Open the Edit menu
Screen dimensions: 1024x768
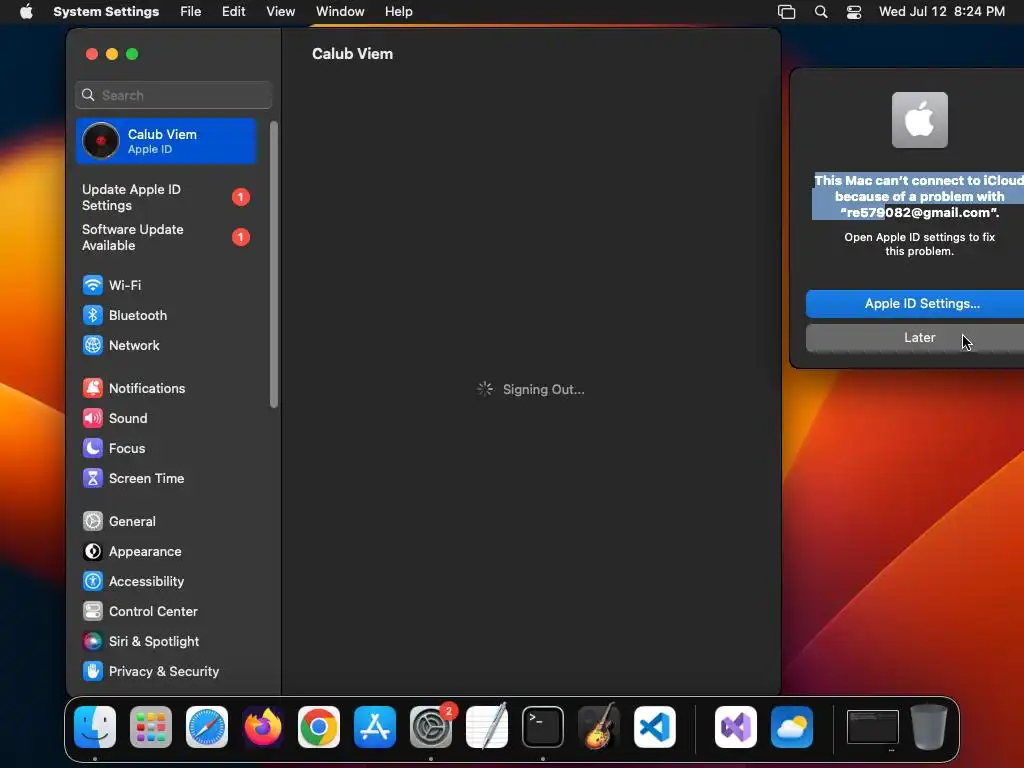tap(233, 12)
